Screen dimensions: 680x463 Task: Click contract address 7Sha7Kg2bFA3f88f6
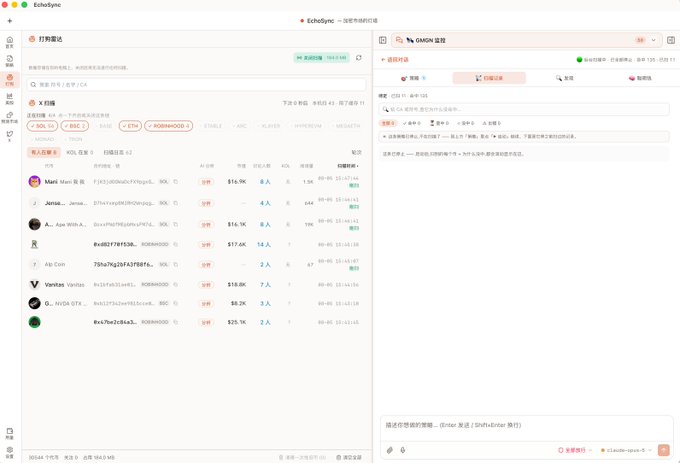(x=123, y=264)
